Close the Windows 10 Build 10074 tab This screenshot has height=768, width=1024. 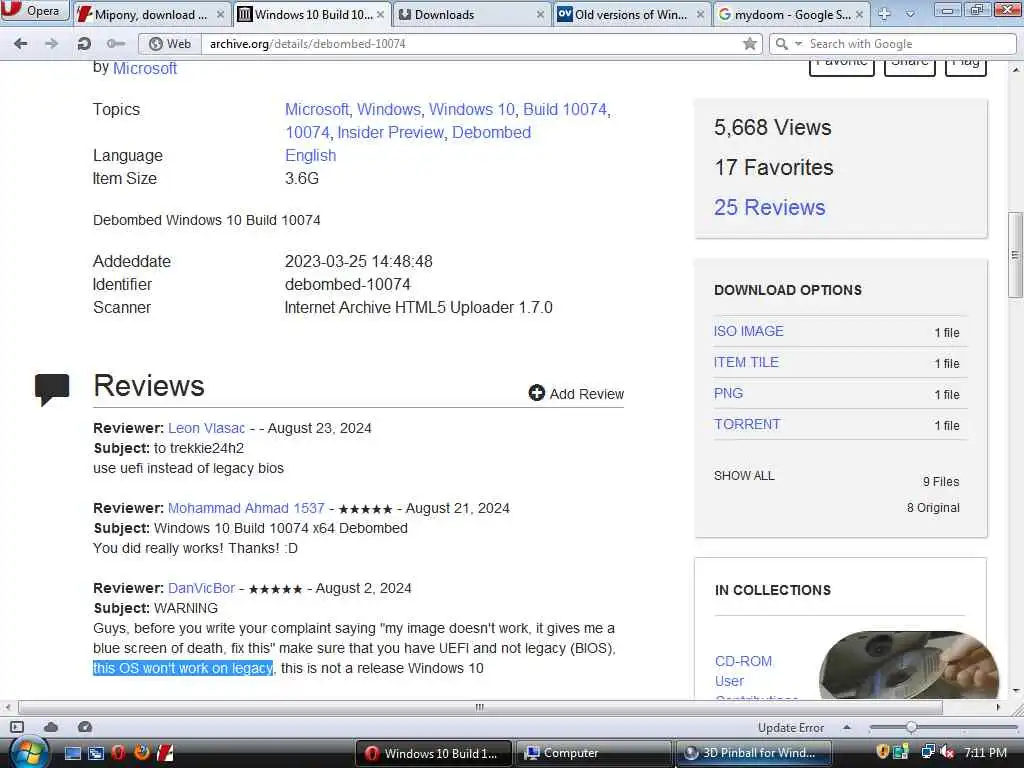pos(380,14)
